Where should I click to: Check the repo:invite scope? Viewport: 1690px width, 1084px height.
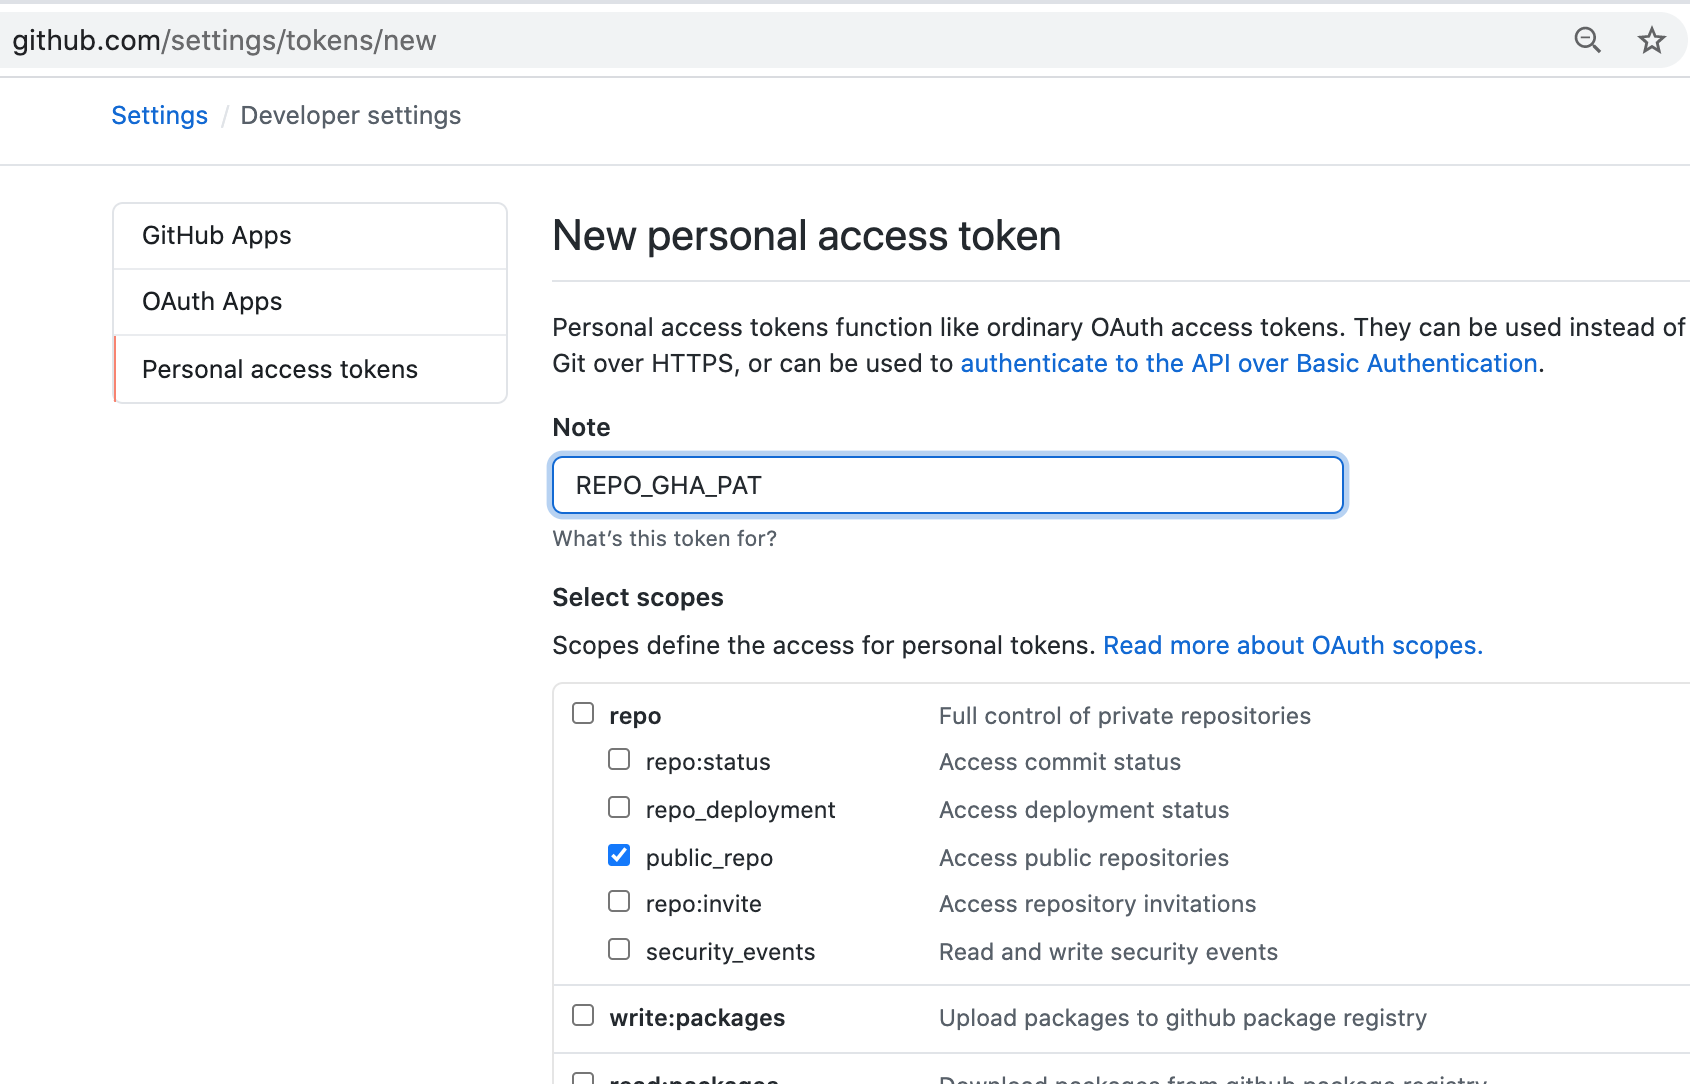619,902
